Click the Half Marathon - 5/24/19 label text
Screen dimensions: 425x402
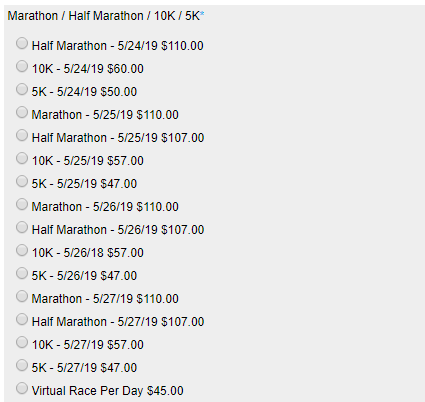coord(94,46)
